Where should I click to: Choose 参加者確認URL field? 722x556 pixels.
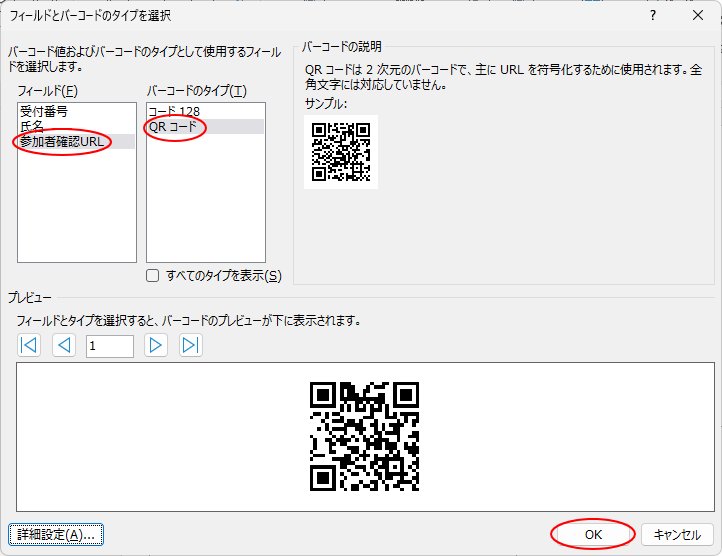62,142
